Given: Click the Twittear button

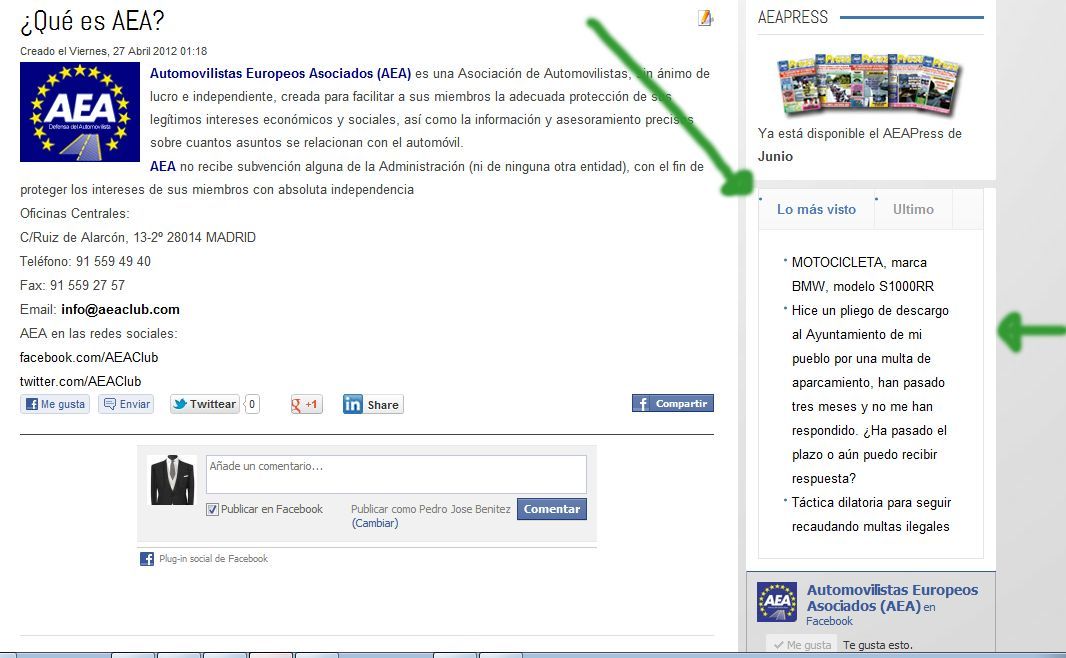Looking at the screenshot, I should (x=205, y=404).
